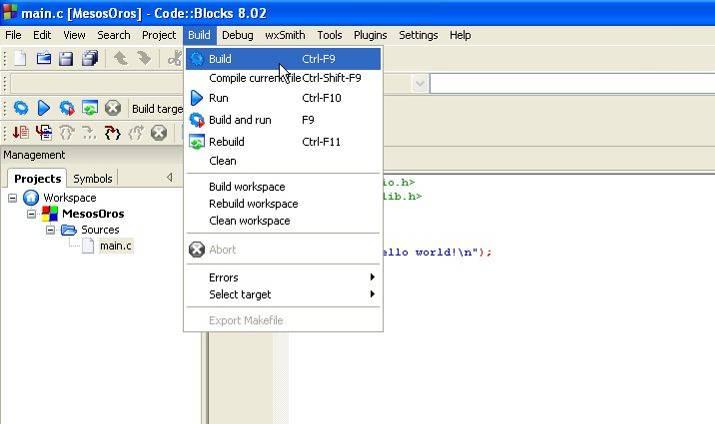Click the Undo arrow toolbar icon
This screenshot has width=715, height=424.
120,58
